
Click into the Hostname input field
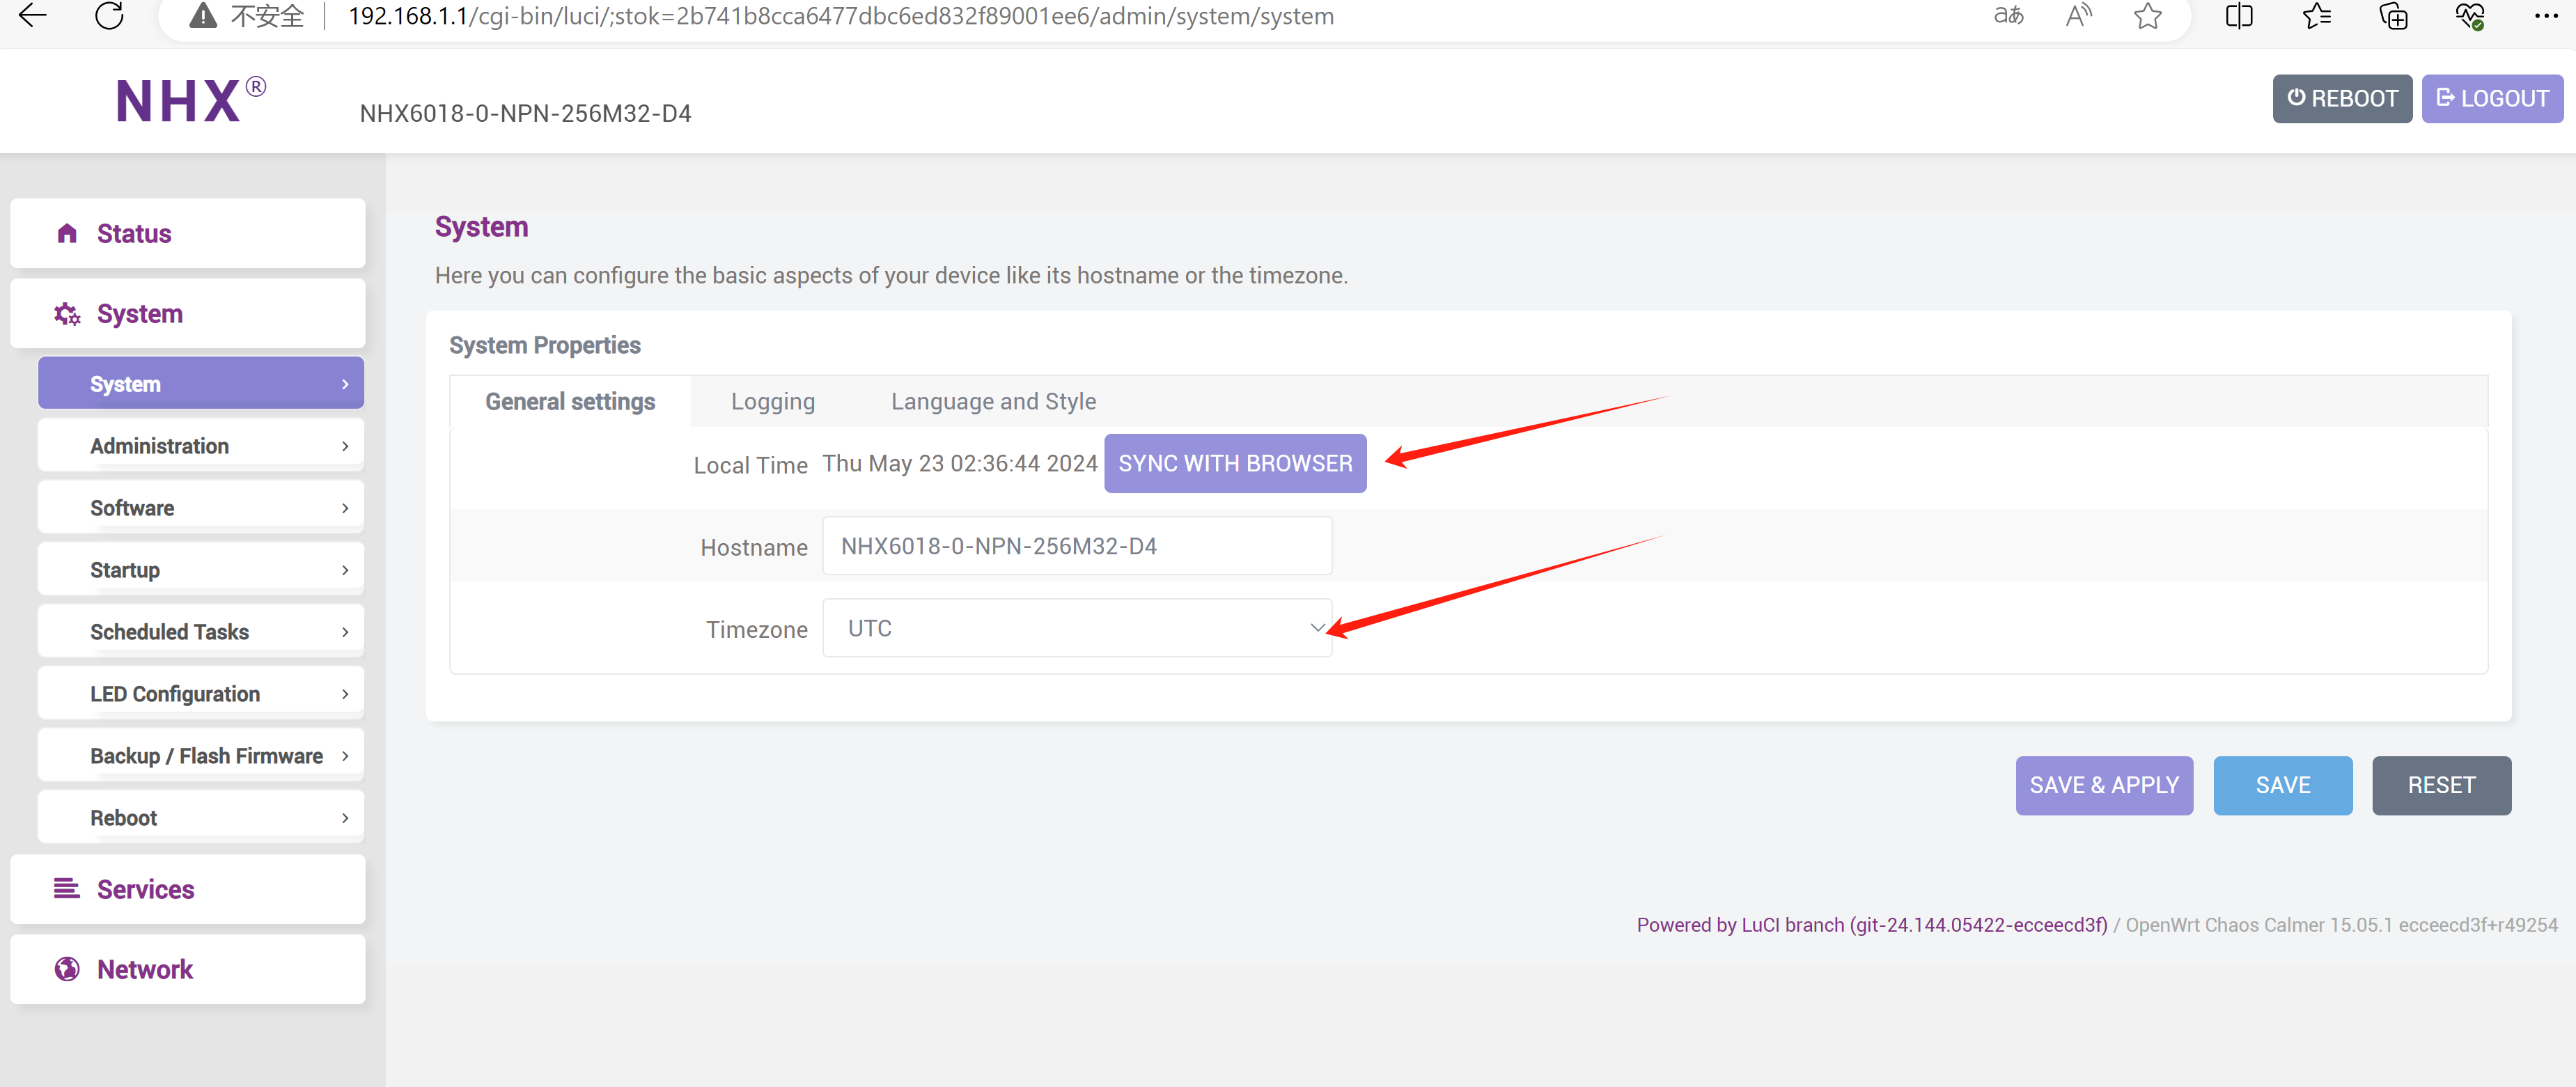pos(1076,546)
